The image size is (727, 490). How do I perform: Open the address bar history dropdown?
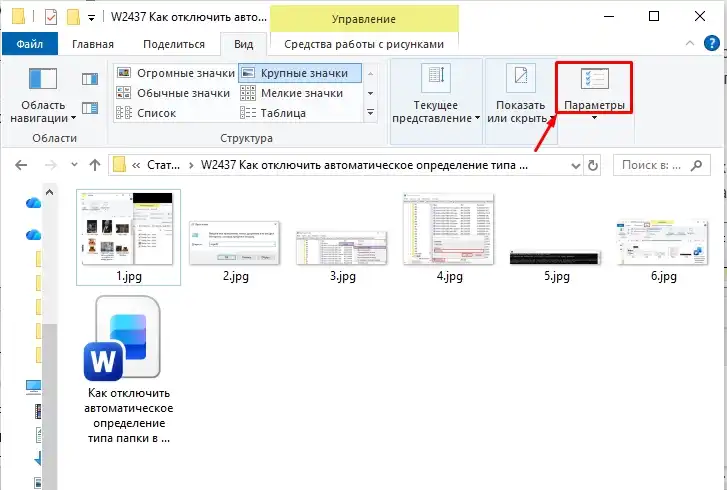tap(576, 166)
